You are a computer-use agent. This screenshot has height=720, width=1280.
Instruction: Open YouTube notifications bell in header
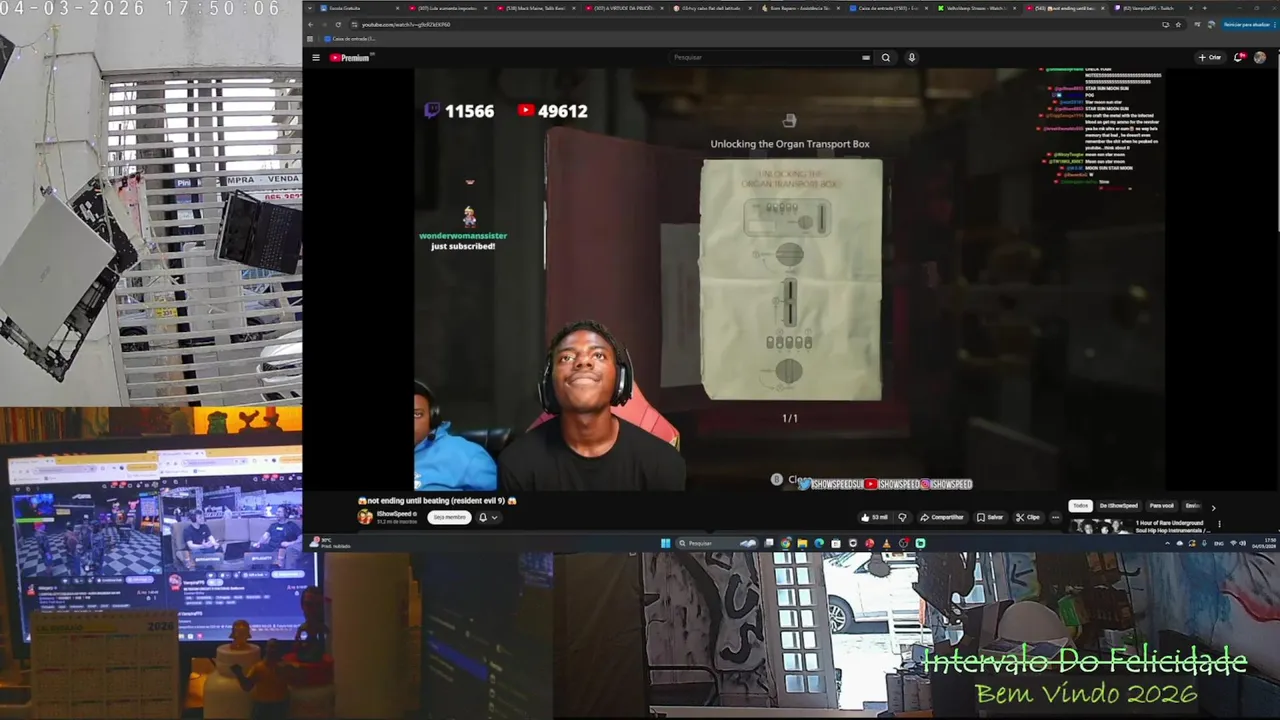[x=1239, y=58]
